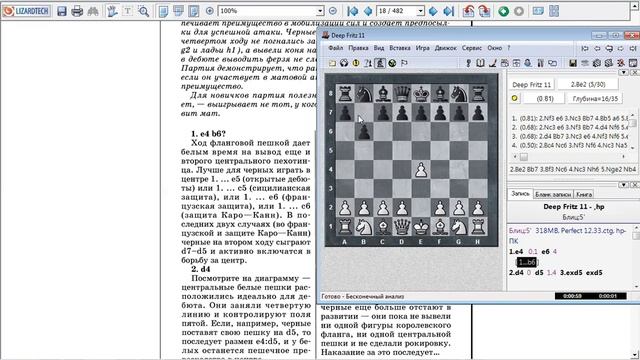Image resolution: width=640 pixels, height=360 pixels.
Task: Open the Правка menu
Action: tap(358, 48)
